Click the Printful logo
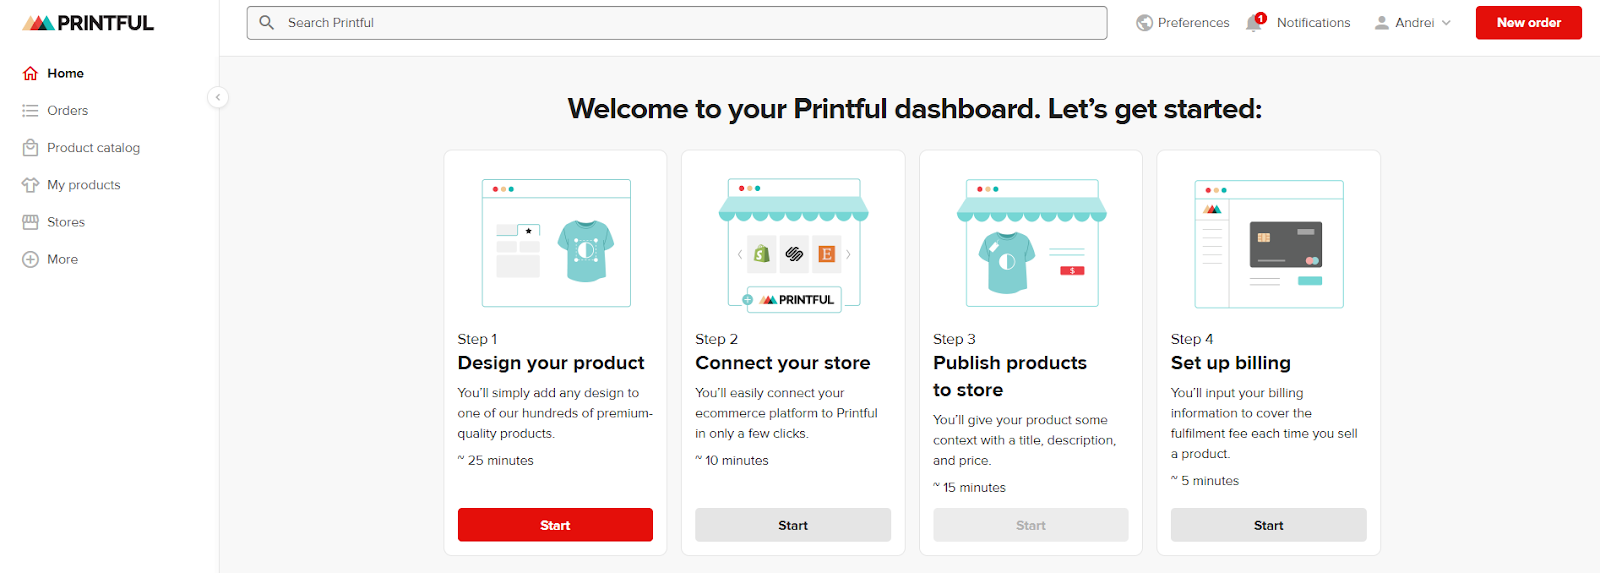The height and width of the screenshot is (573, 1600). click(x=88, y=23)
